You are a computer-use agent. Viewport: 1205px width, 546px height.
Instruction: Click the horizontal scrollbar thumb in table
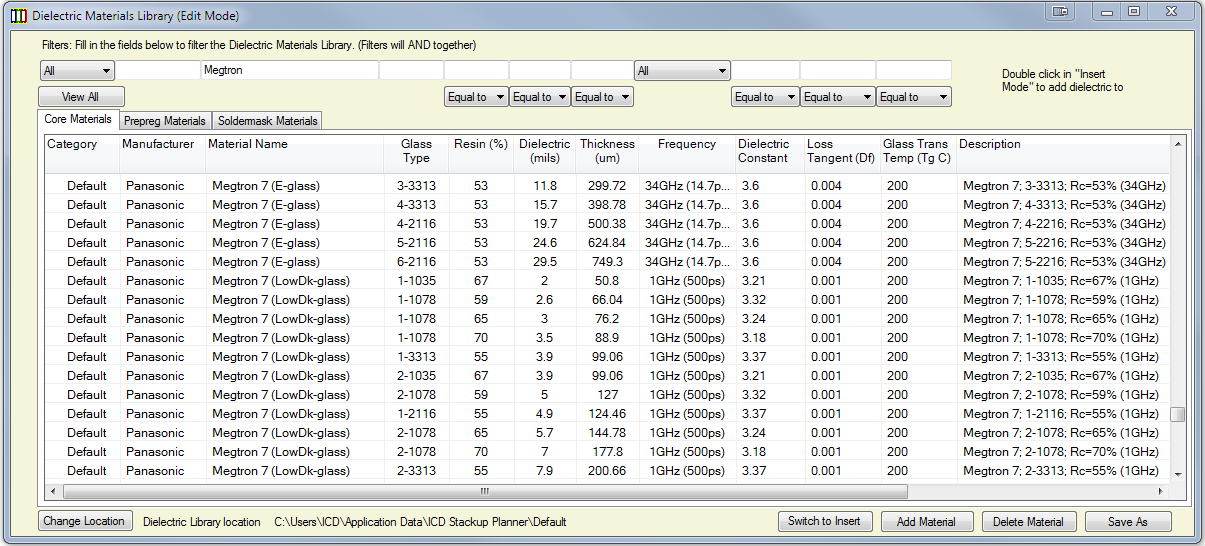click(x=484, y=491)
